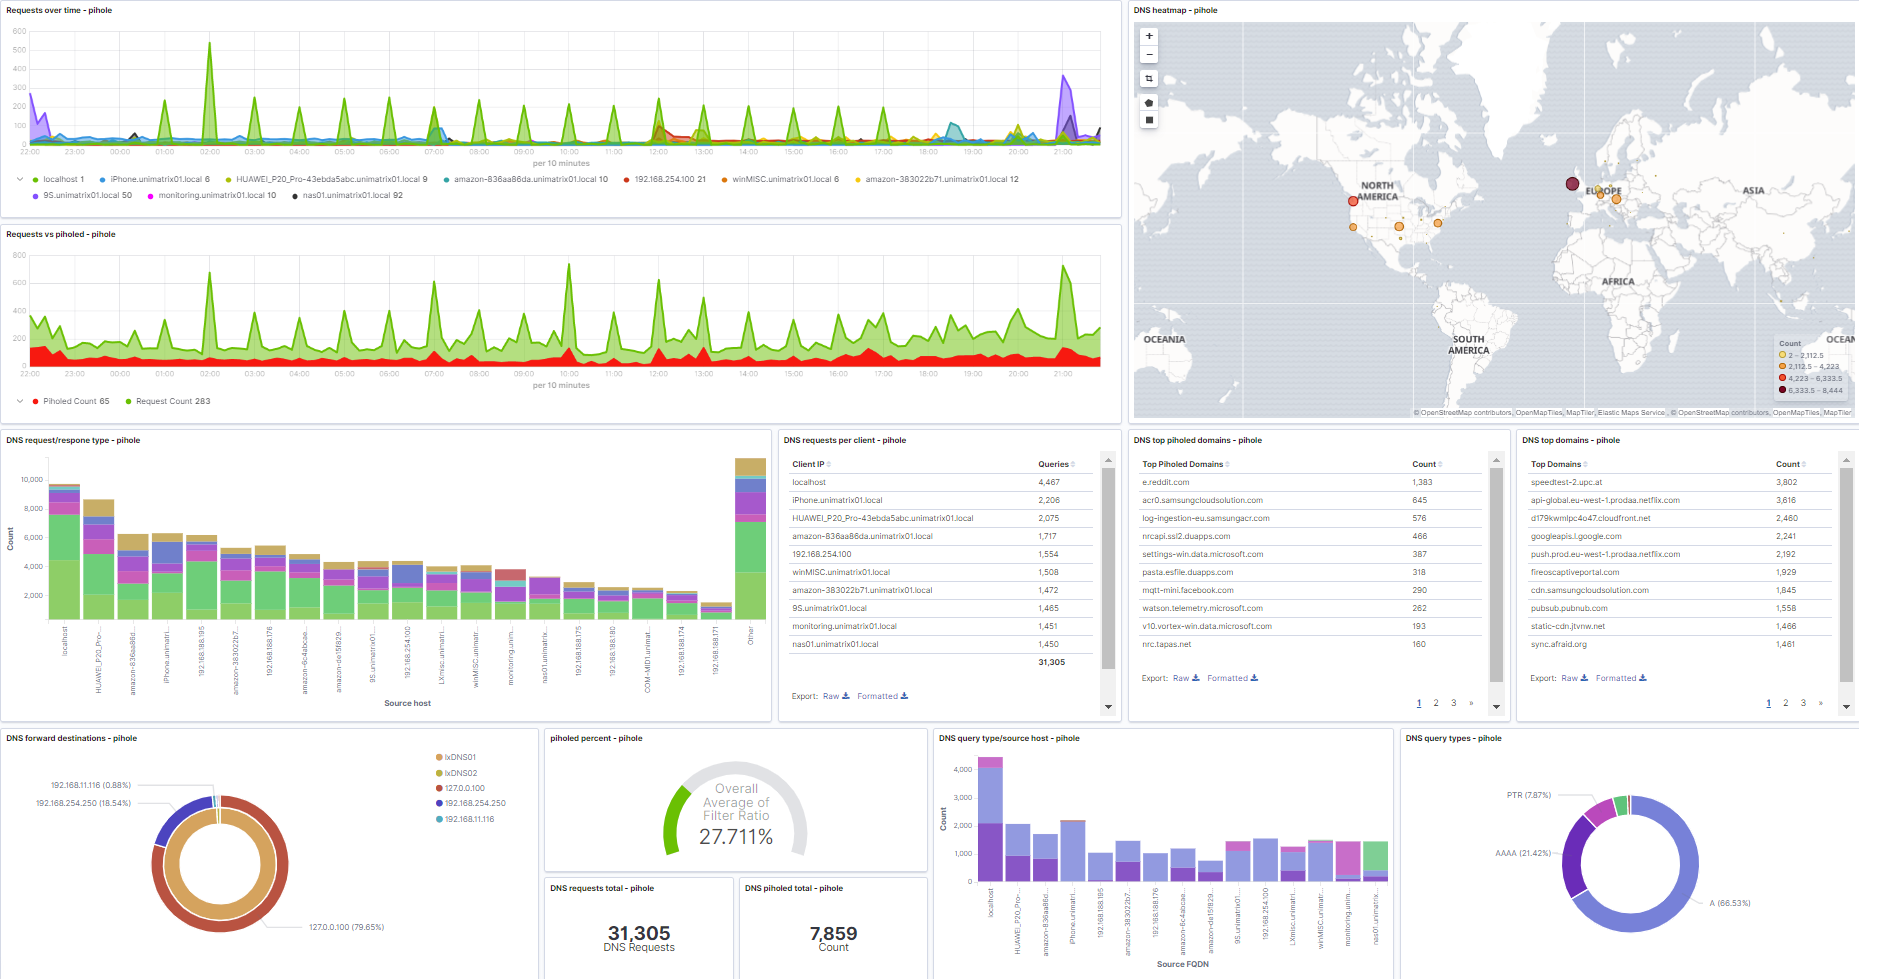Go to next page of top piholed domains
This screenshot has height=979, width=1884.
pyautogui.click(x=1471, y=703)
